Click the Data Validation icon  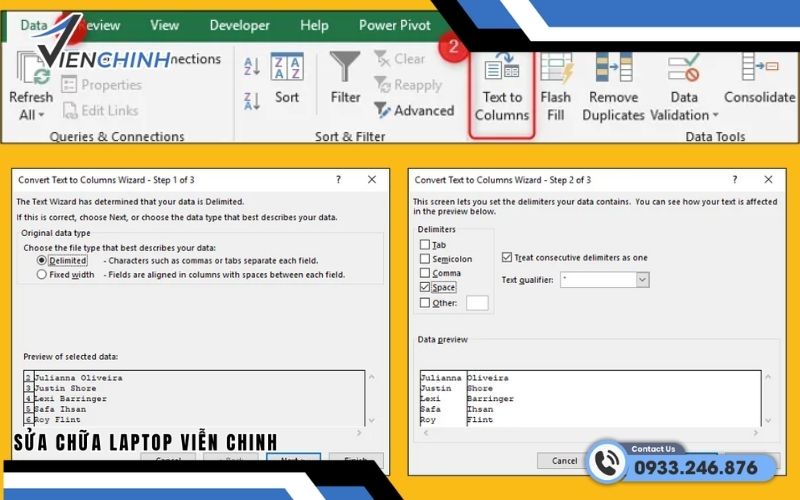point(684,68)
